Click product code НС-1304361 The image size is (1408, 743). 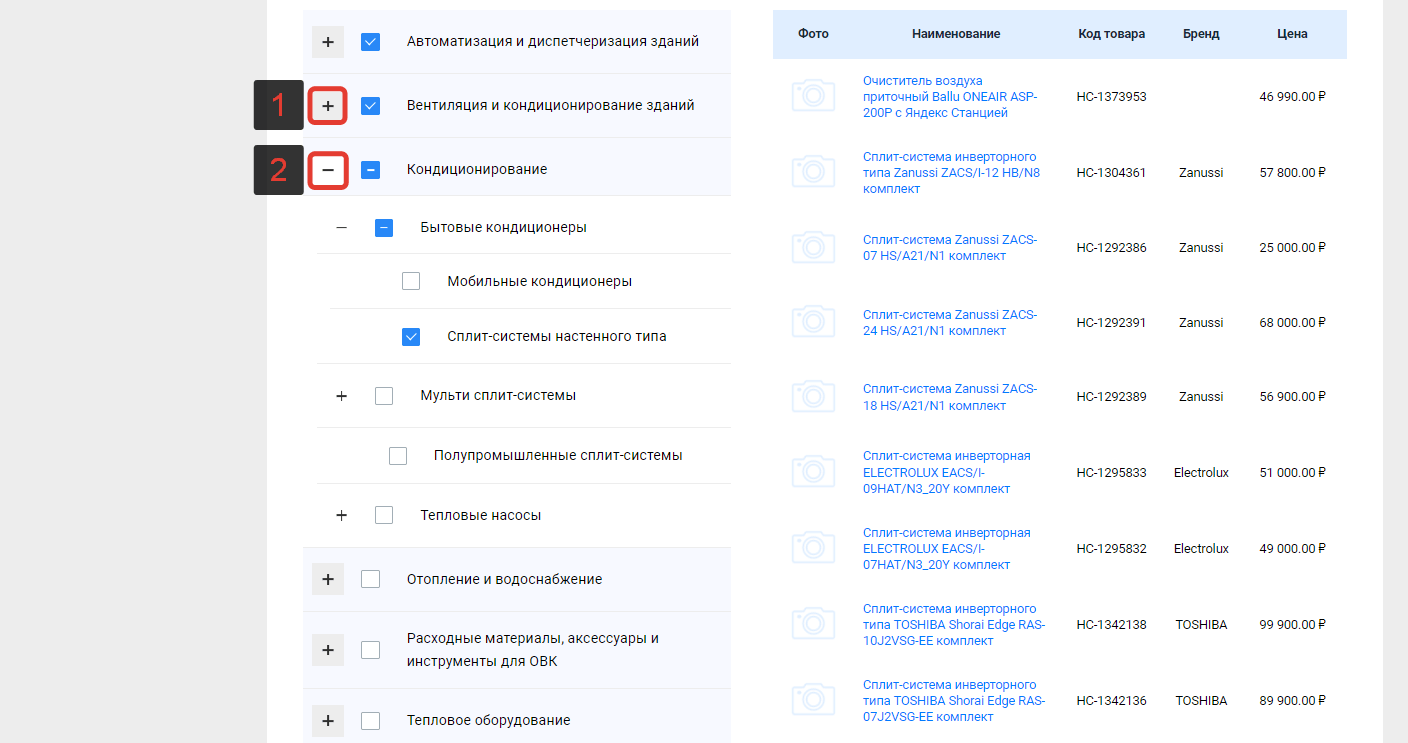tap(1112, 173)
